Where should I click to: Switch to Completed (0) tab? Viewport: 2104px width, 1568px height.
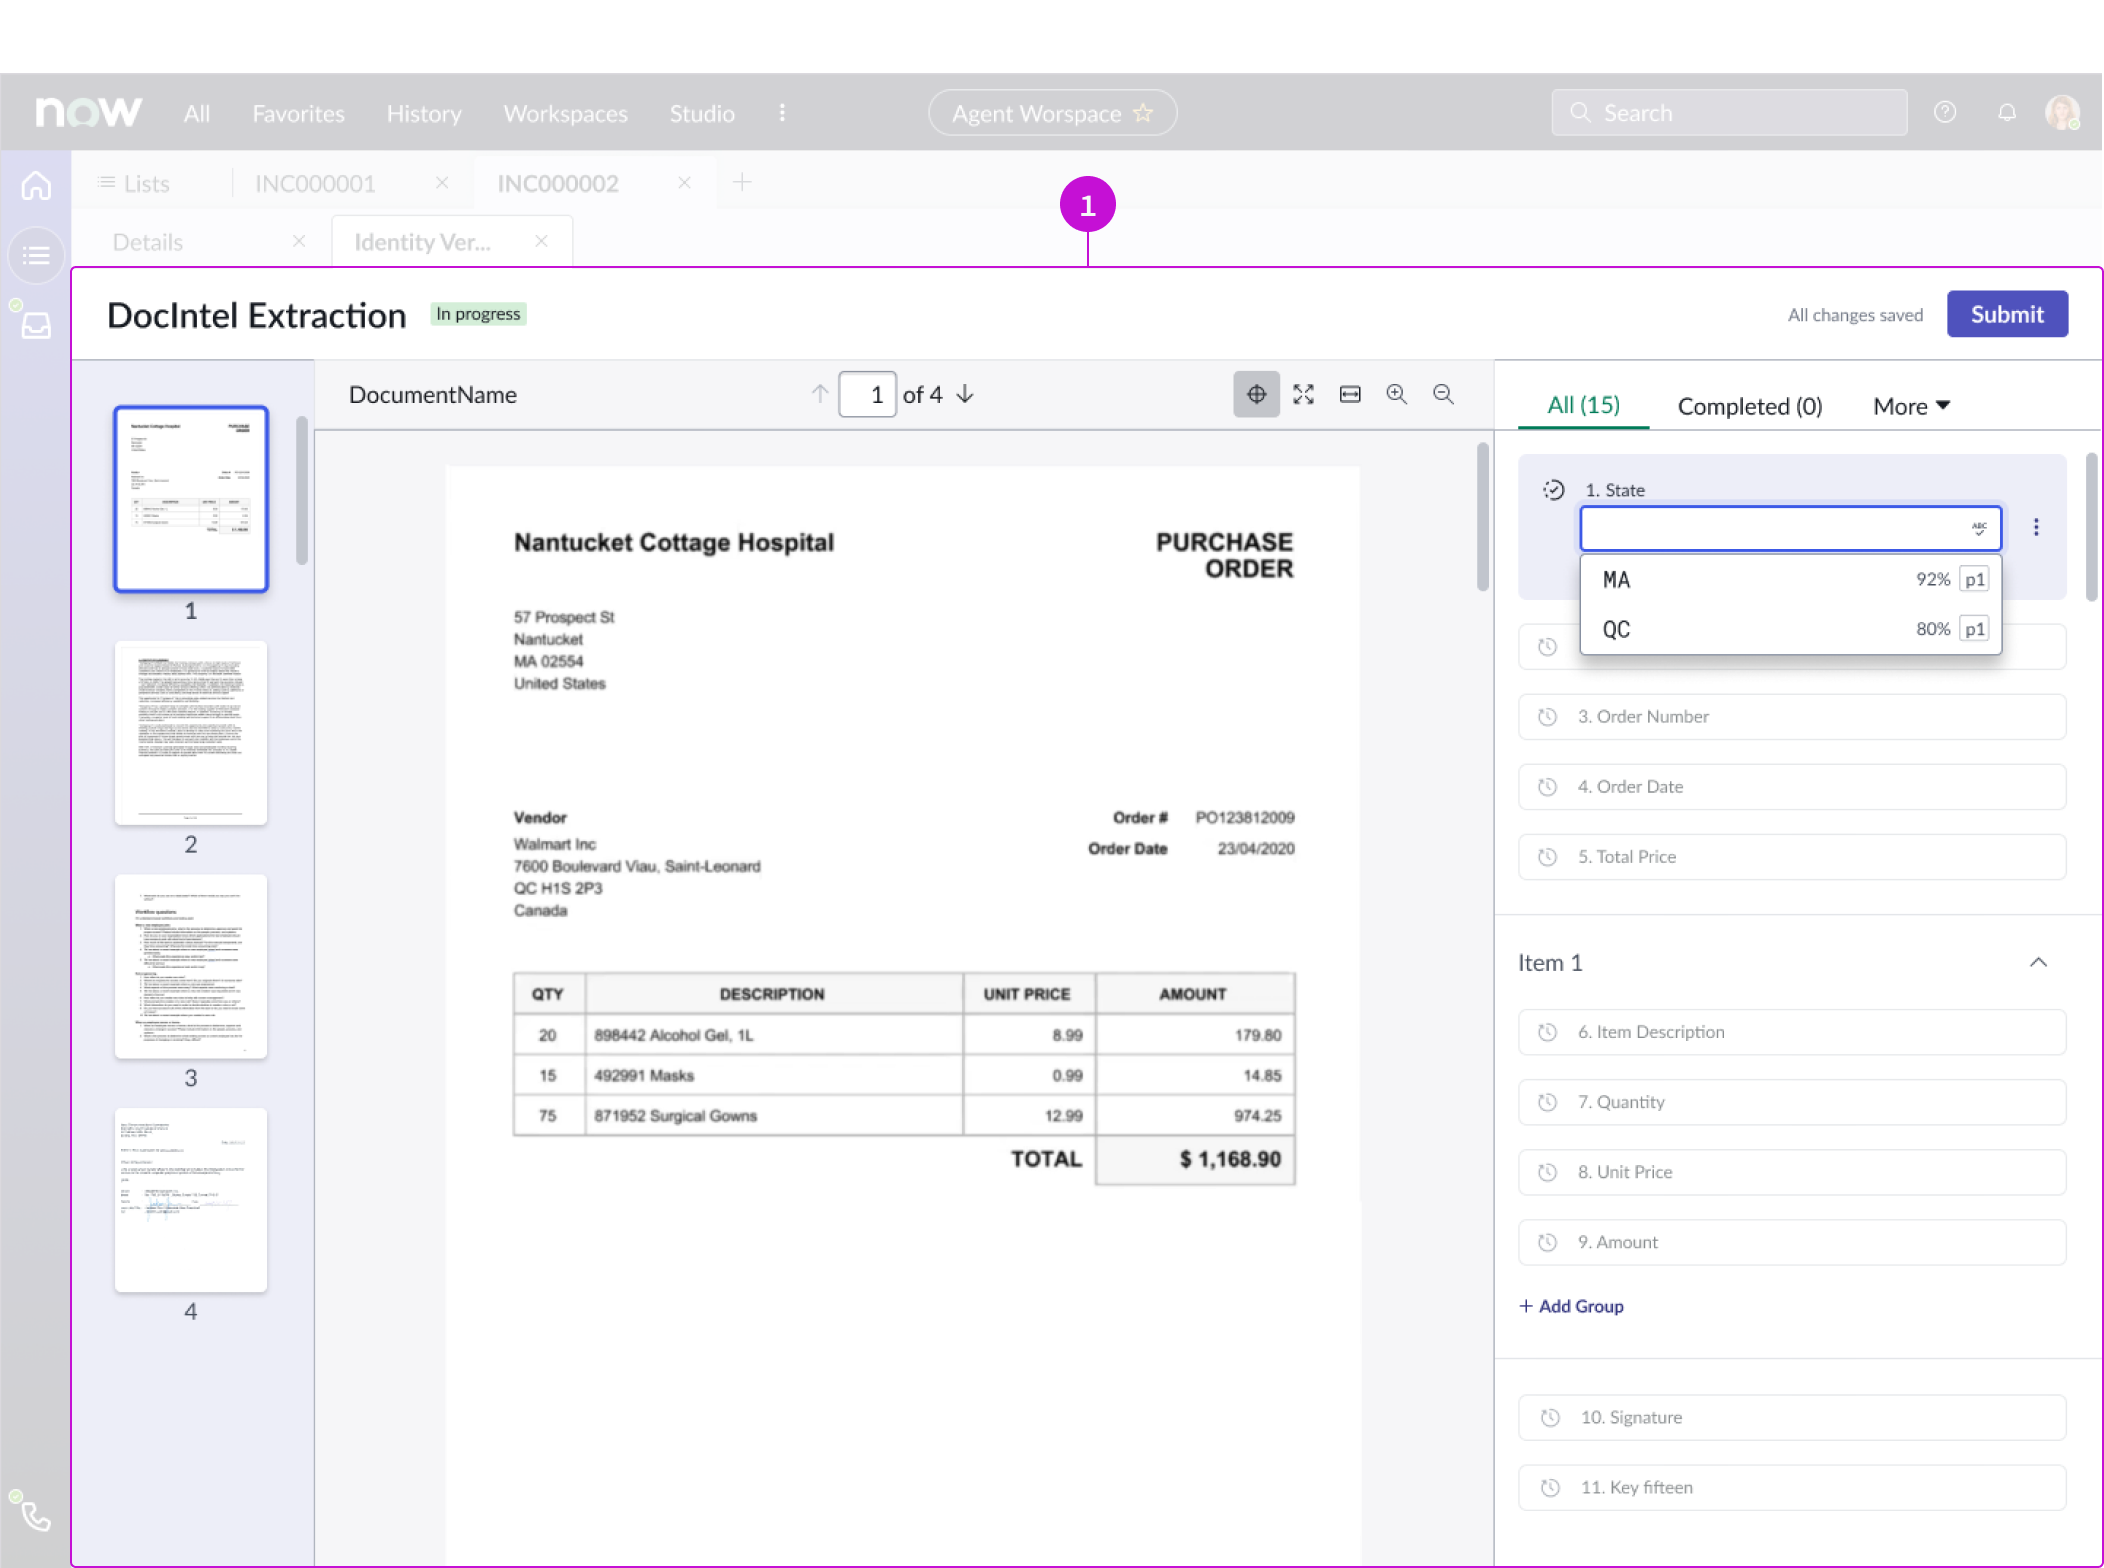[1749, 406]
